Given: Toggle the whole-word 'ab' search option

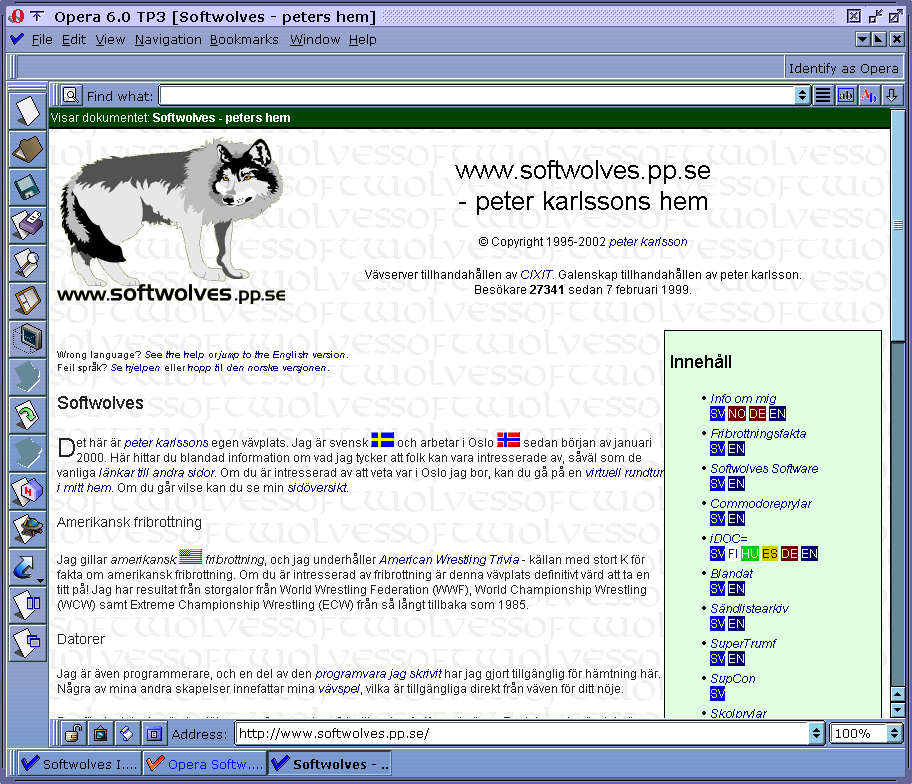Looking at the screenshot, I should [x=846, y=96].
